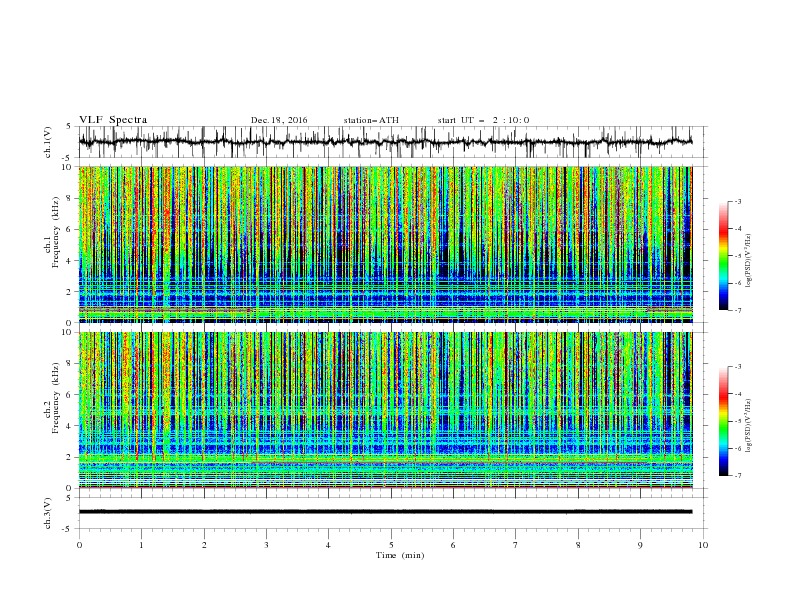Click the 'ch.1(V)' waveform axis label
Screen dimensions: 792x612
coord(48,142)
